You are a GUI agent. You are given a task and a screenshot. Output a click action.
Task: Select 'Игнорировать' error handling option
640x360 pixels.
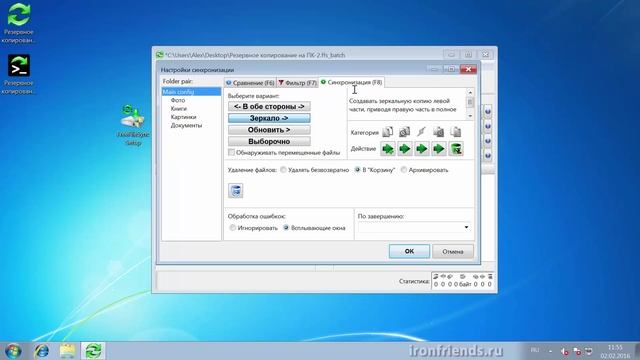click(x=233, y=228)
